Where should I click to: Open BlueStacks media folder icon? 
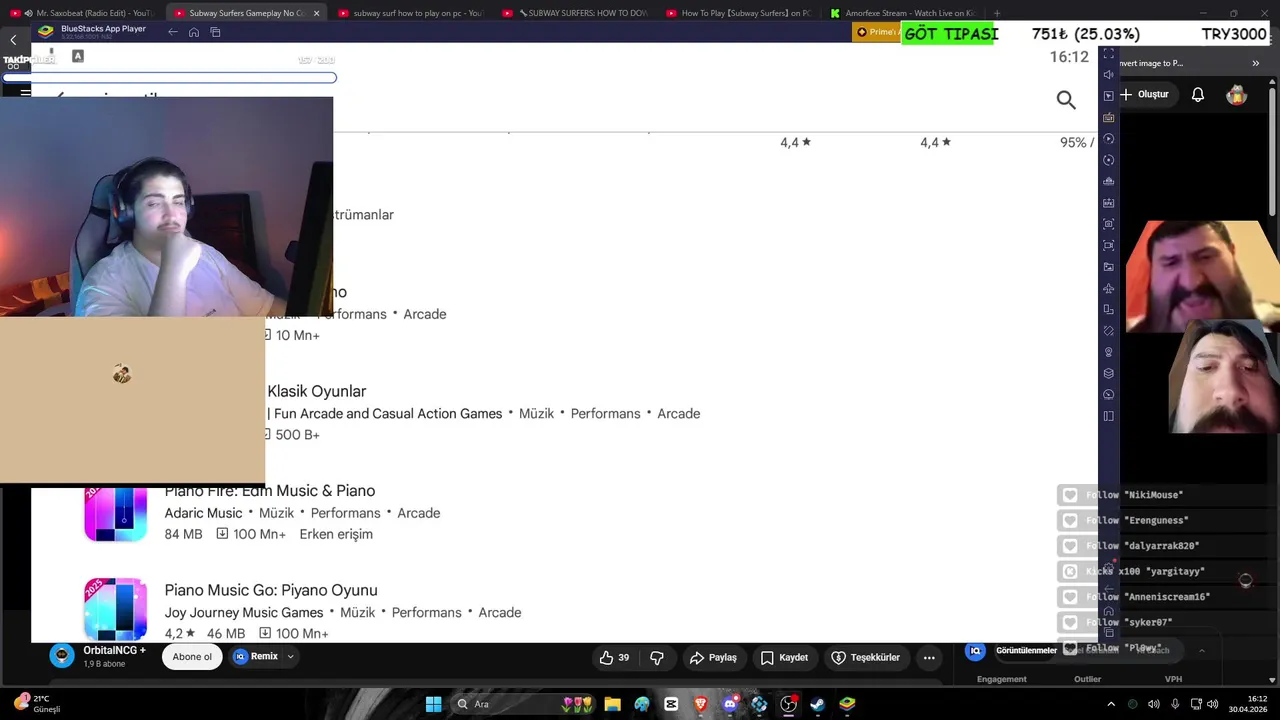tap(1108, 267)
